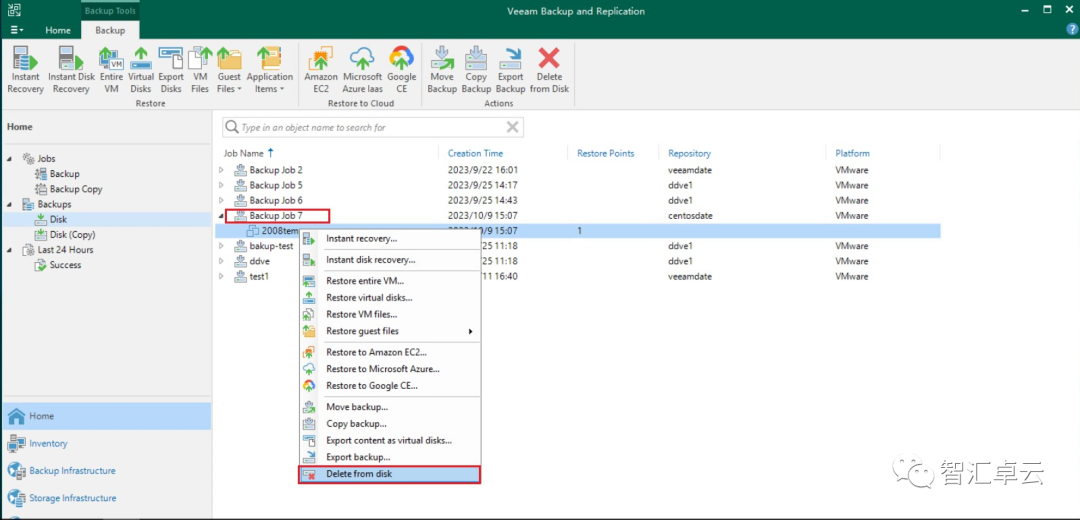Select Backup under Jobs in the tree
1080x520 pixels.
65,174
